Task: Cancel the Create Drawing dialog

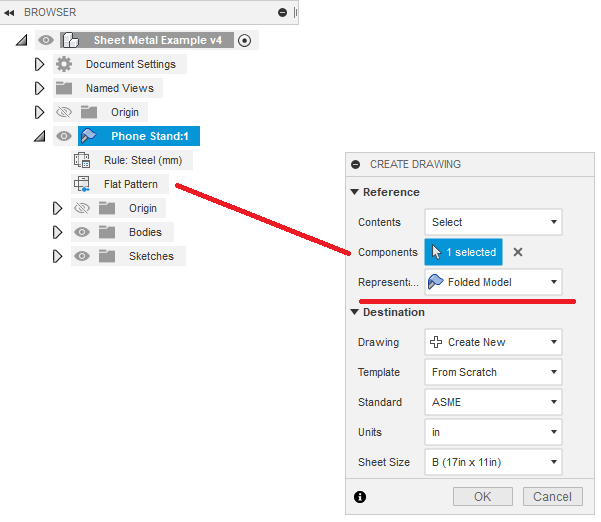Action: click(x=552, y=497)
